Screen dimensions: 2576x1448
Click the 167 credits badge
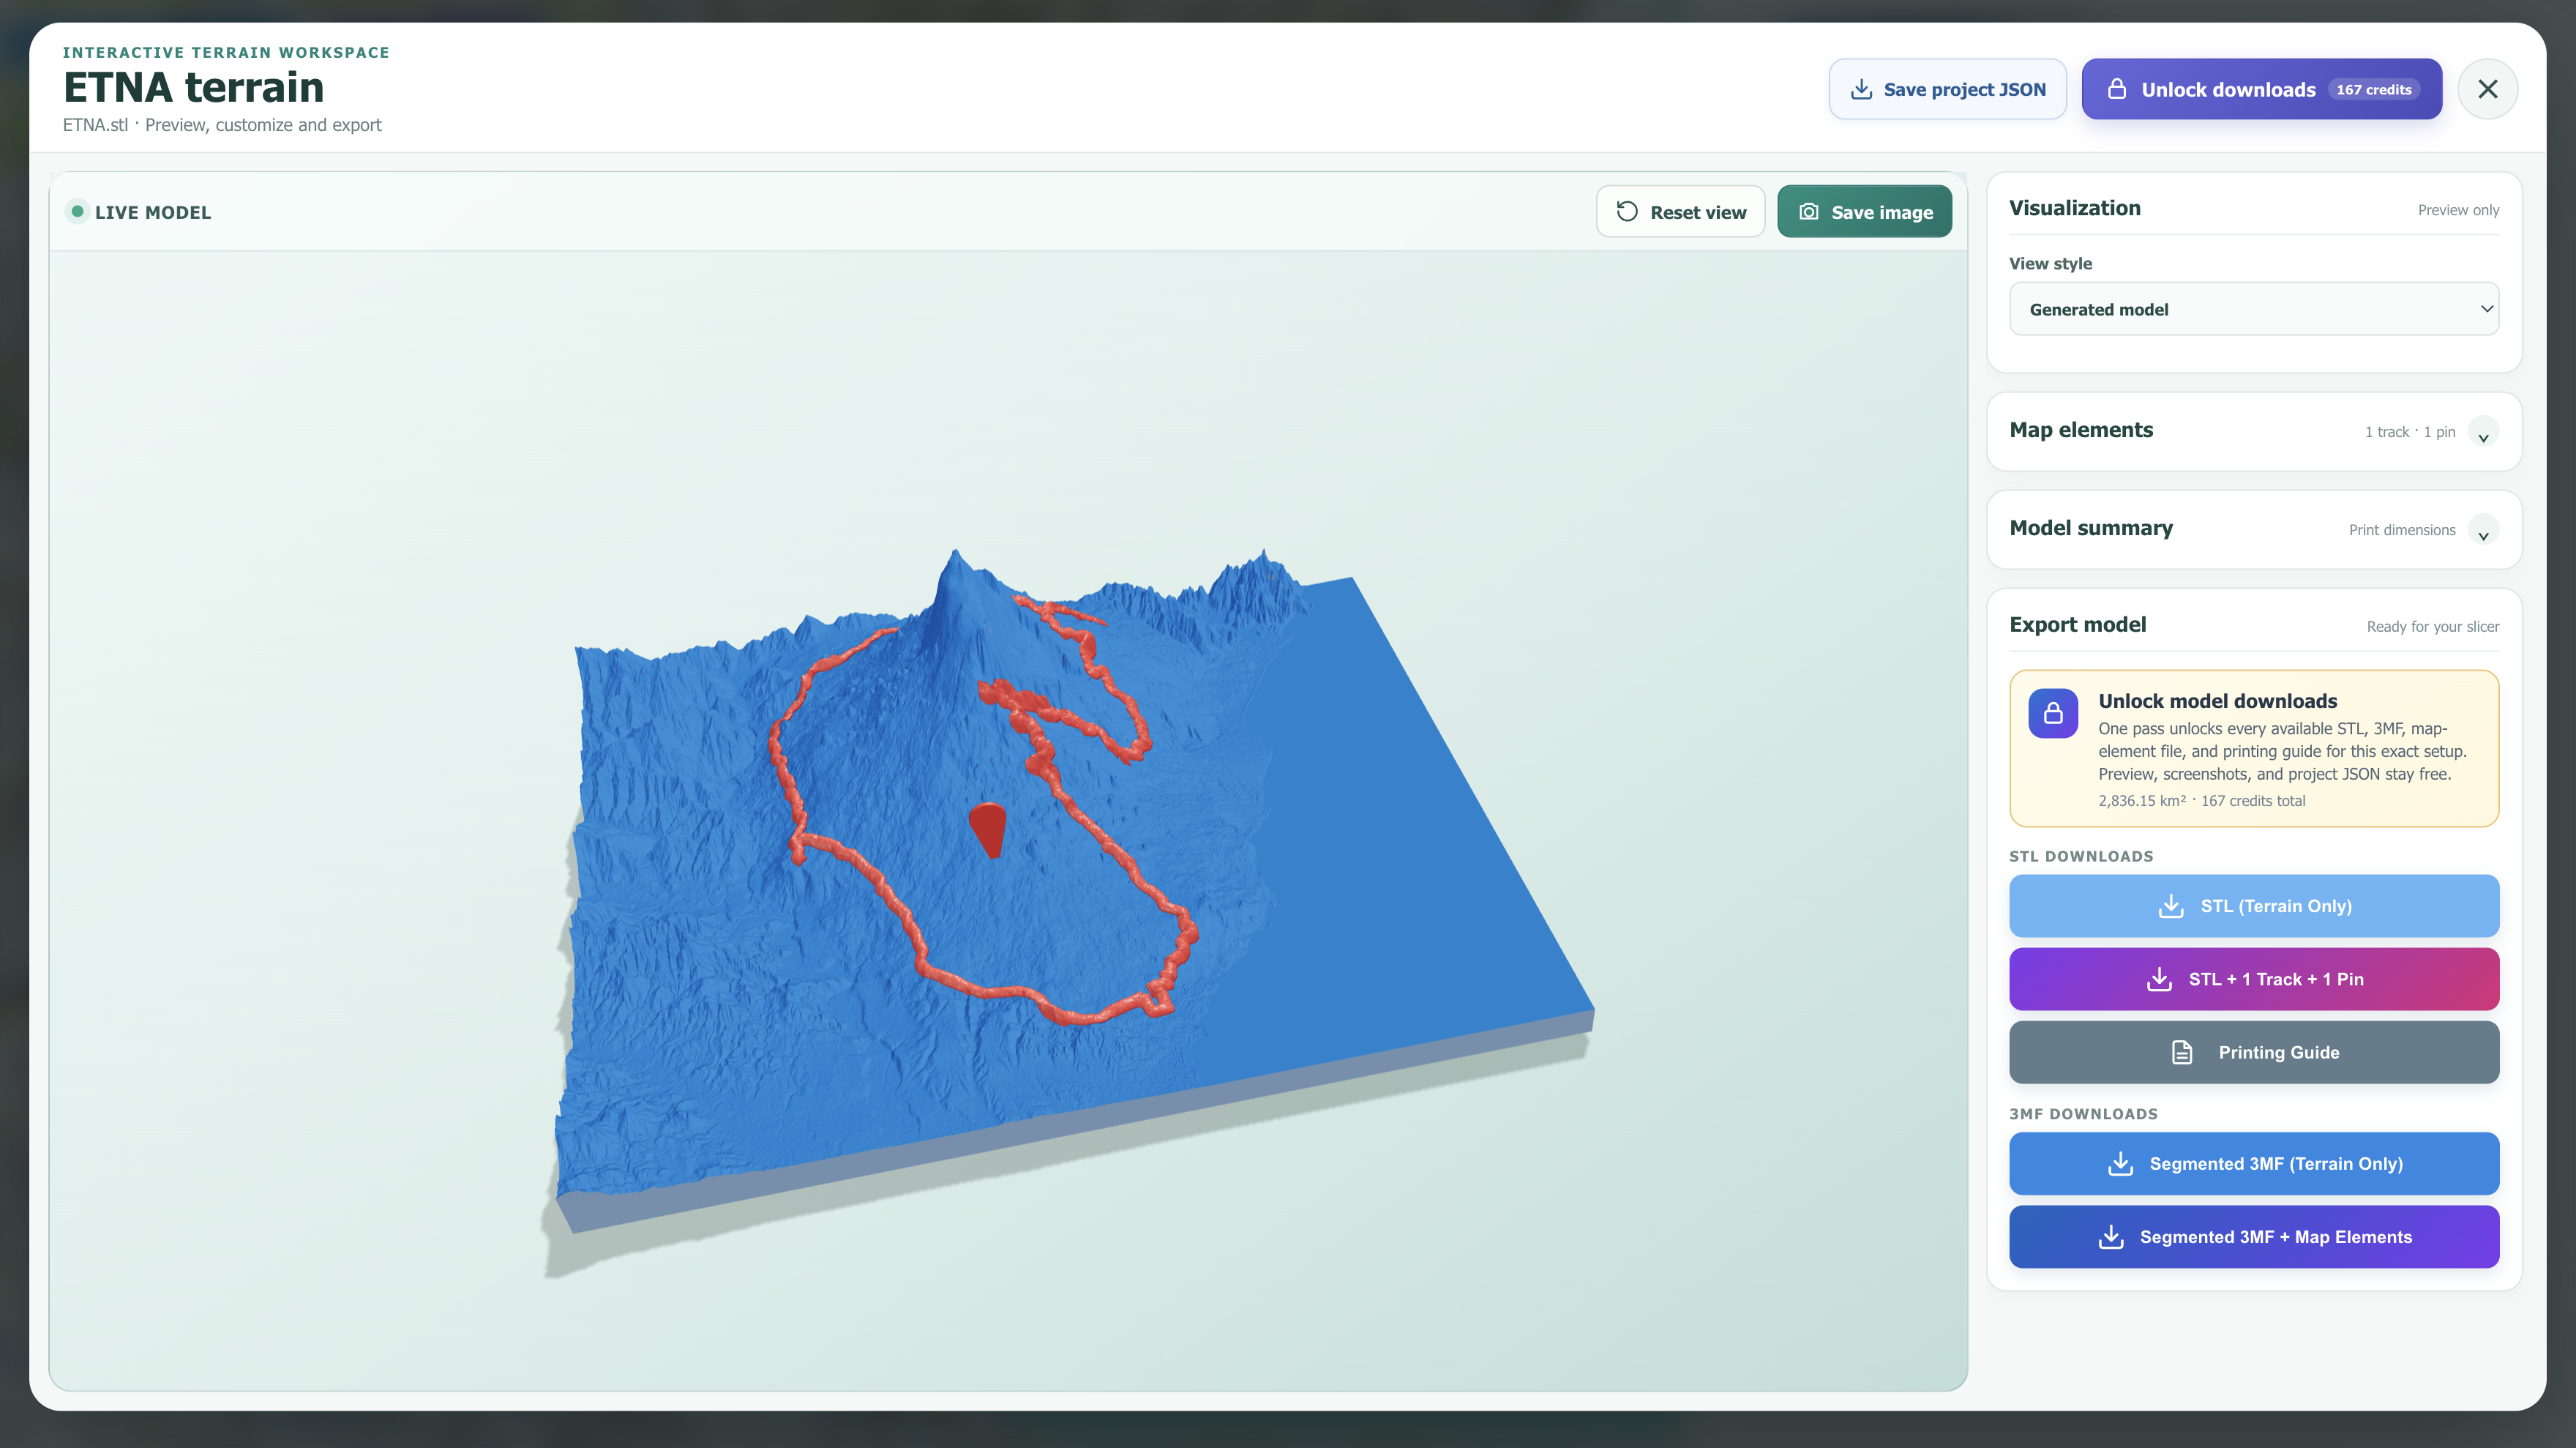coord(2373,90)
